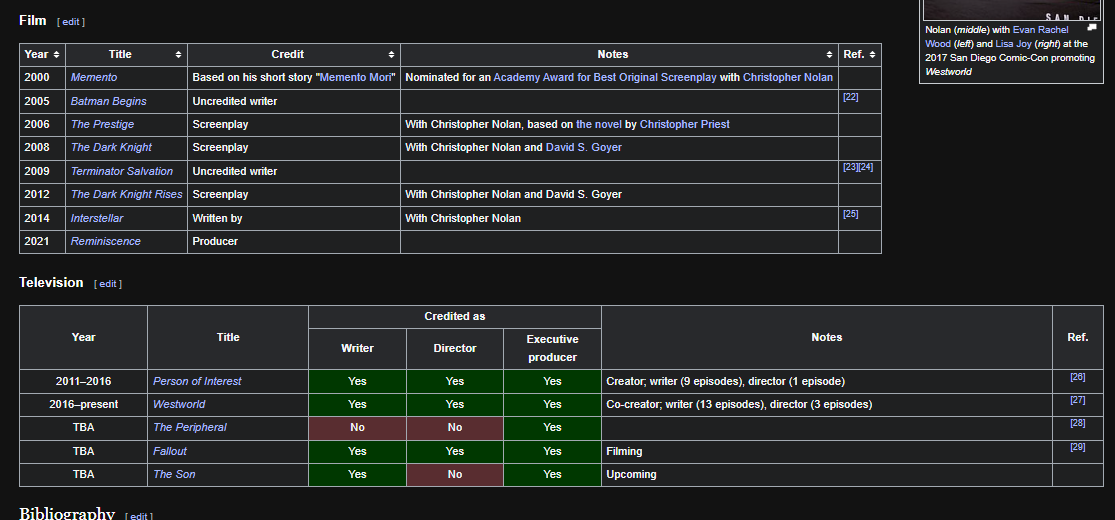This screenshot has height=520, width=1115.
Task: Open David S. Goyer link
Action: 583,147
